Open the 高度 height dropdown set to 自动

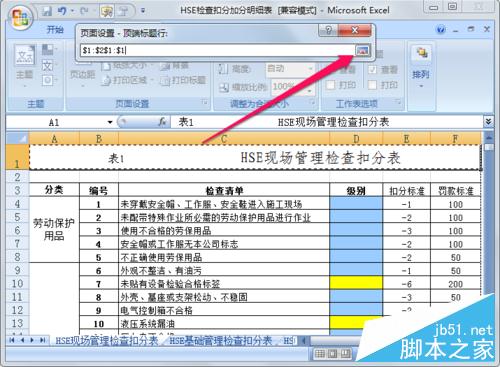311,69
